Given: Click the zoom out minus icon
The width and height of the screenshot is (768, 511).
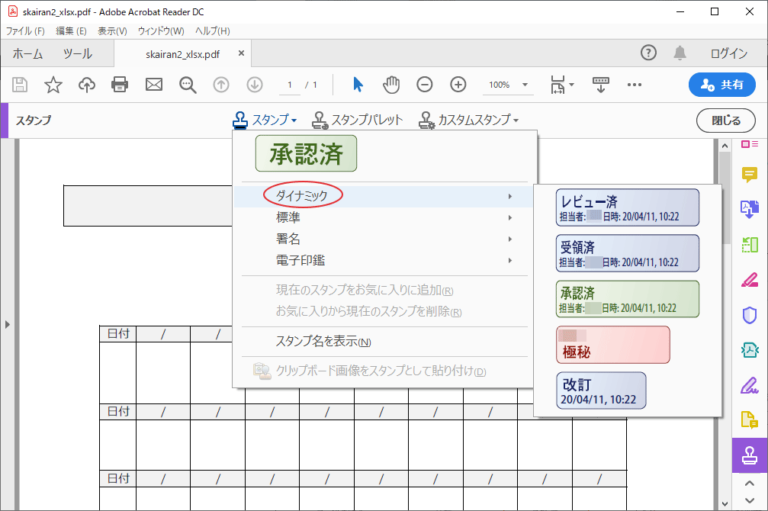Looking at the screenshot, I should click(425, 85).
